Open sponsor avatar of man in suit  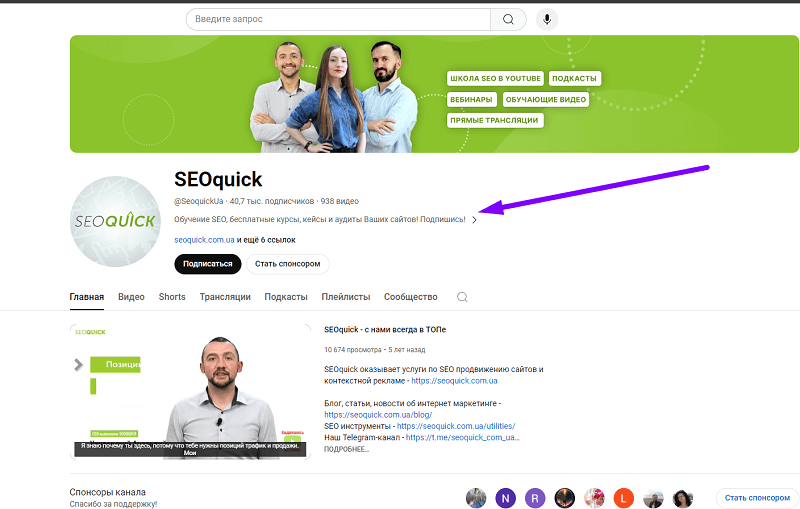[x=653, y=498]
